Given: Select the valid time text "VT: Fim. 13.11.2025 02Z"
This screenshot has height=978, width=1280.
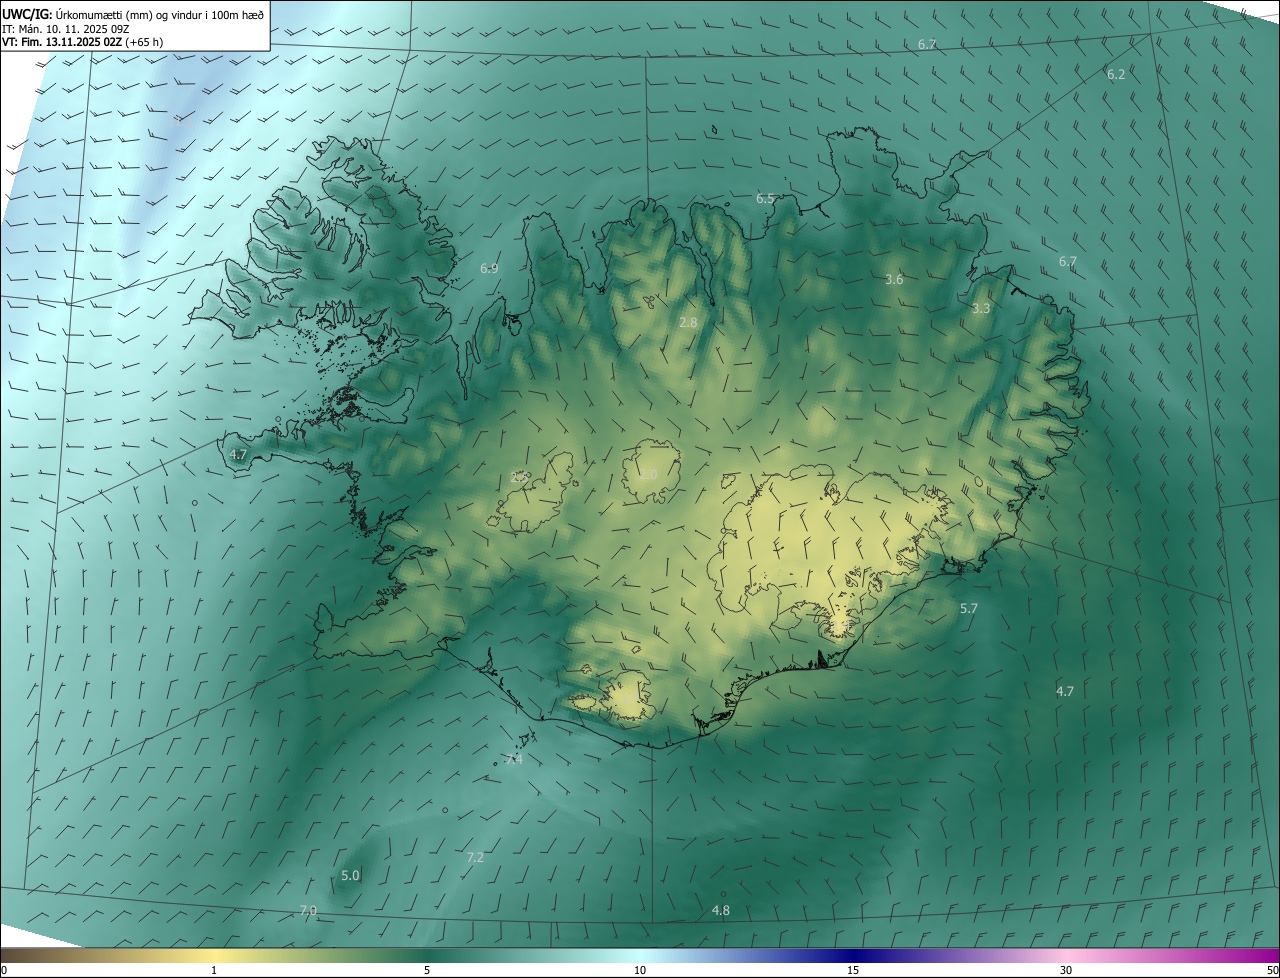Looking at the screenshot, I should coord(62,42).
